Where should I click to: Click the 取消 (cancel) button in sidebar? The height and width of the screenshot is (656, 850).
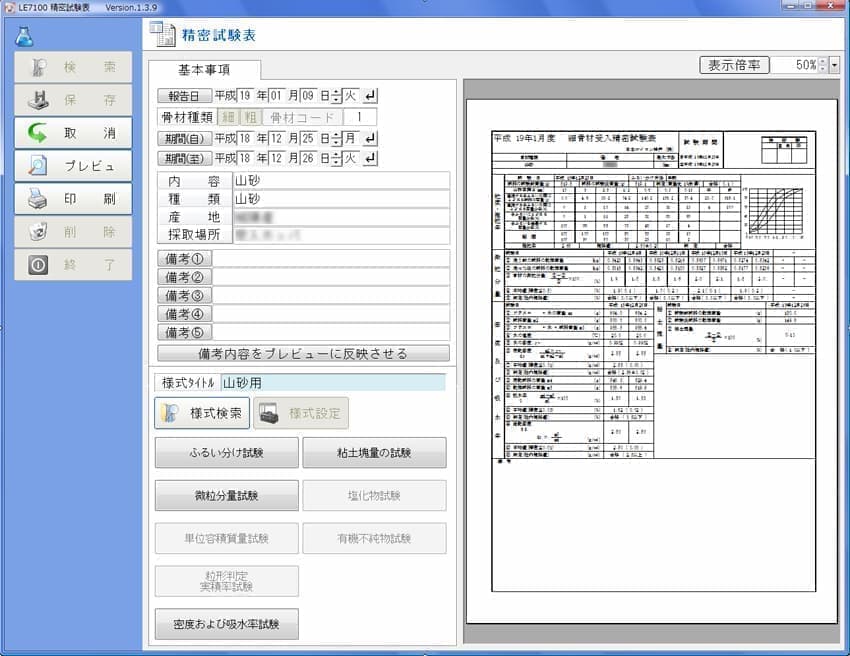pyautogui.click(x=73, y=133)
